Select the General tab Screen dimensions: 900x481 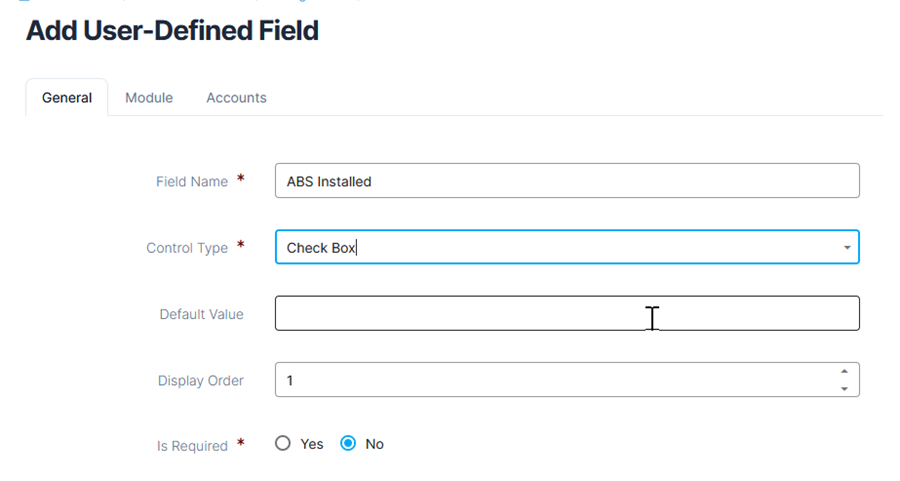pyautogui.click(x=67, y=98)
